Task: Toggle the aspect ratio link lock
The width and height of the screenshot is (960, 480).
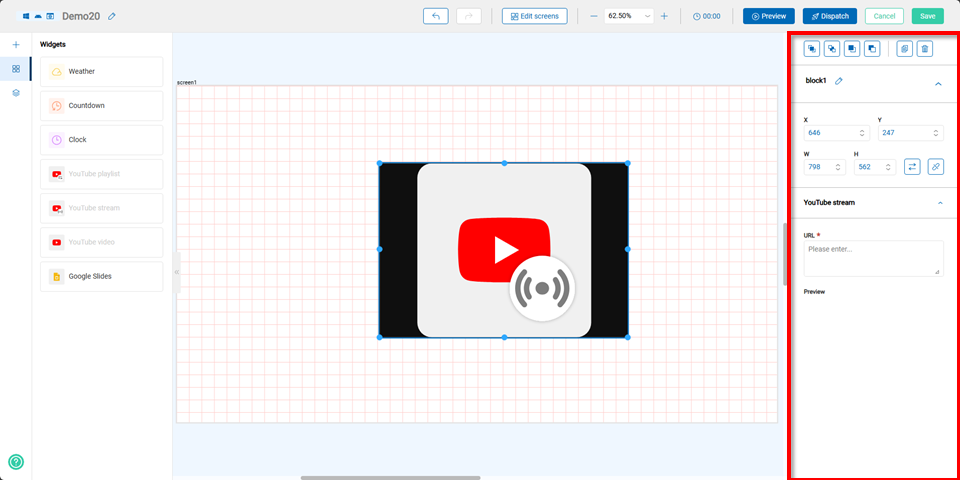Action: click(x=935, y=167)
